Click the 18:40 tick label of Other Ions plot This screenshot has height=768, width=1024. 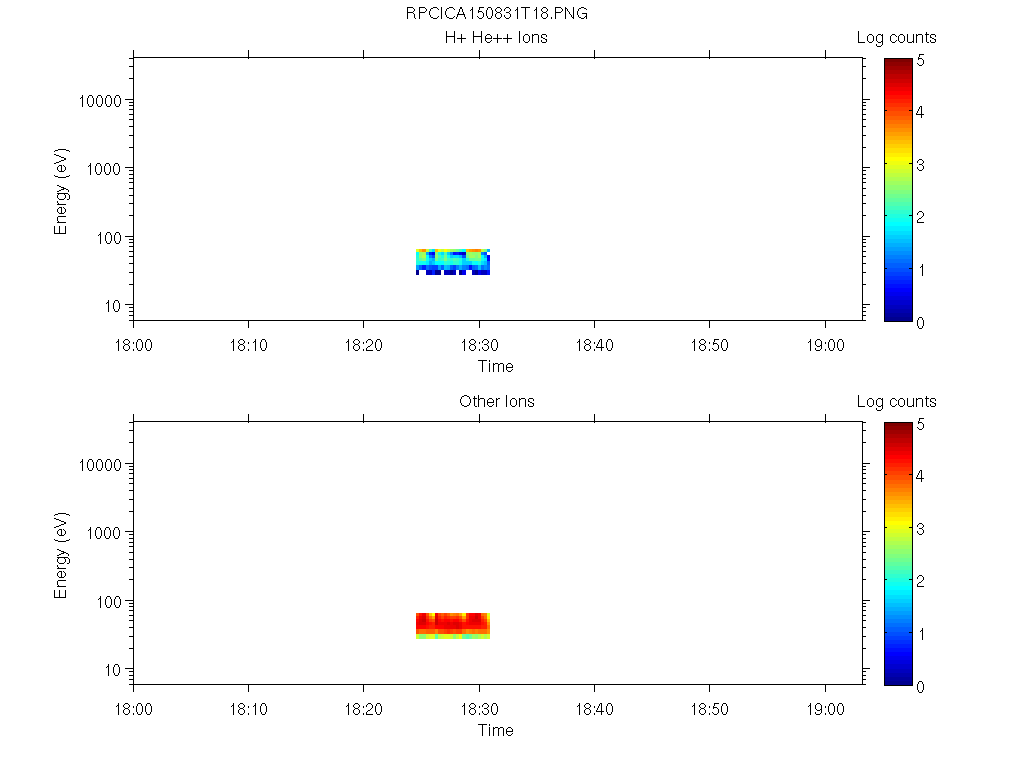pyautogui.click(x=594, y=709)
